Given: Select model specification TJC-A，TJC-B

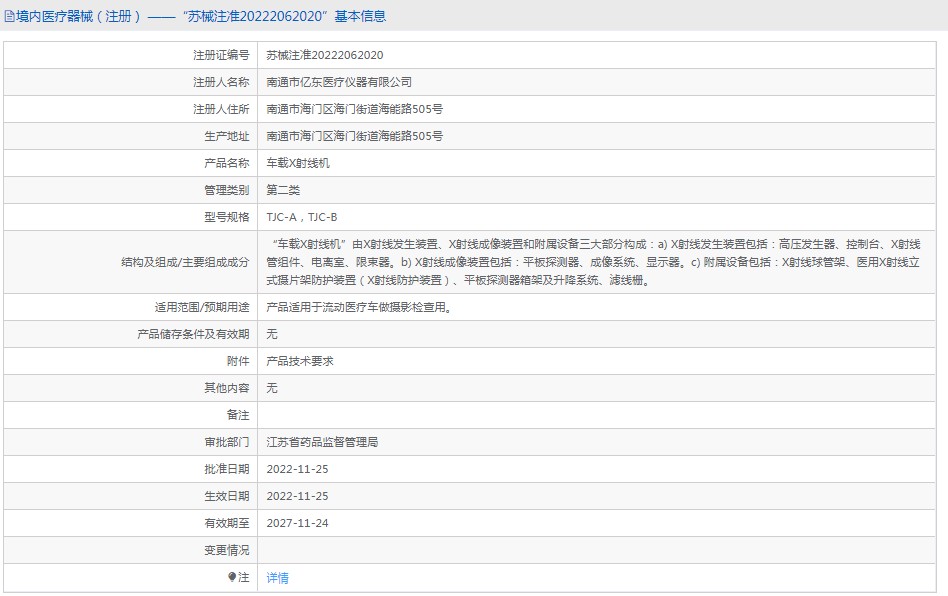Looking at the screenshot, I should point(302,217).
